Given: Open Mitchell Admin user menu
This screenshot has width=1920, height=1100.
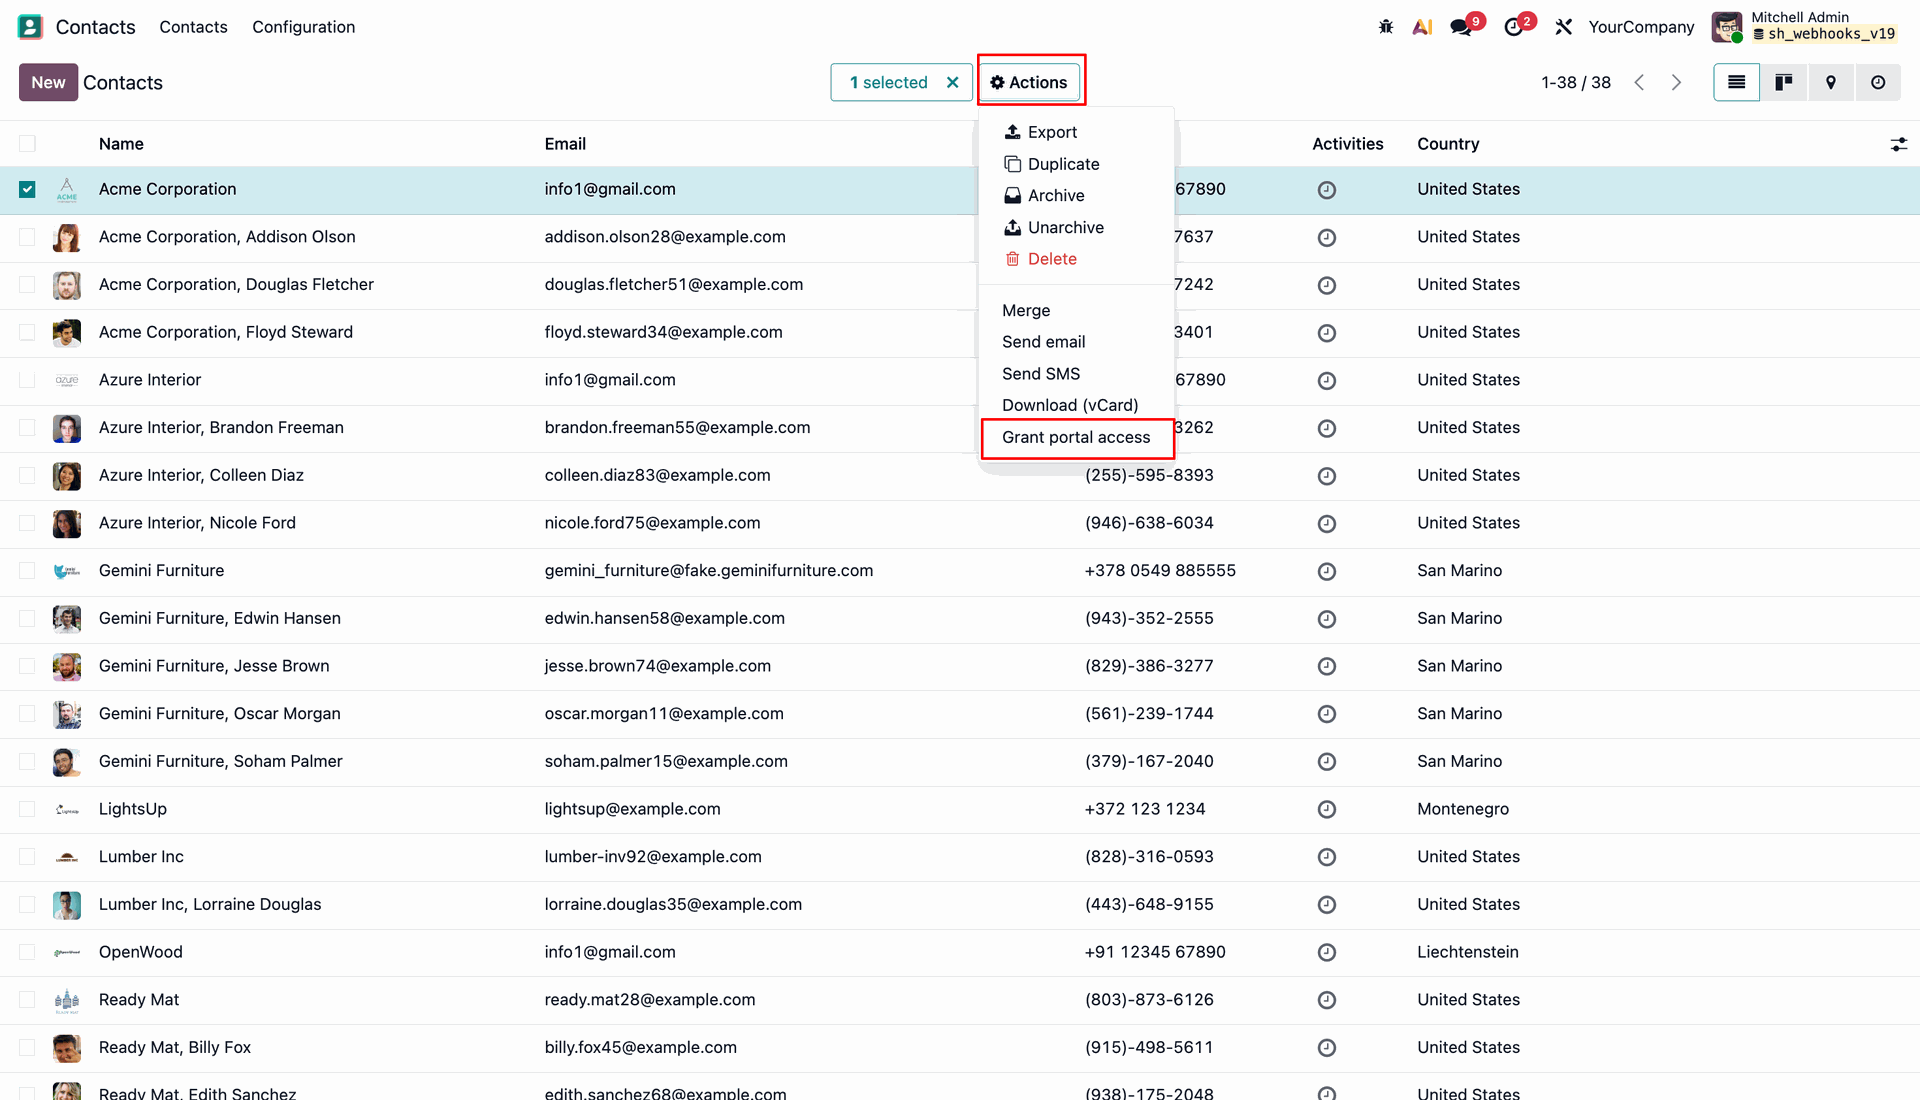Looking at the screenshot, I should tap(1805, 27).
